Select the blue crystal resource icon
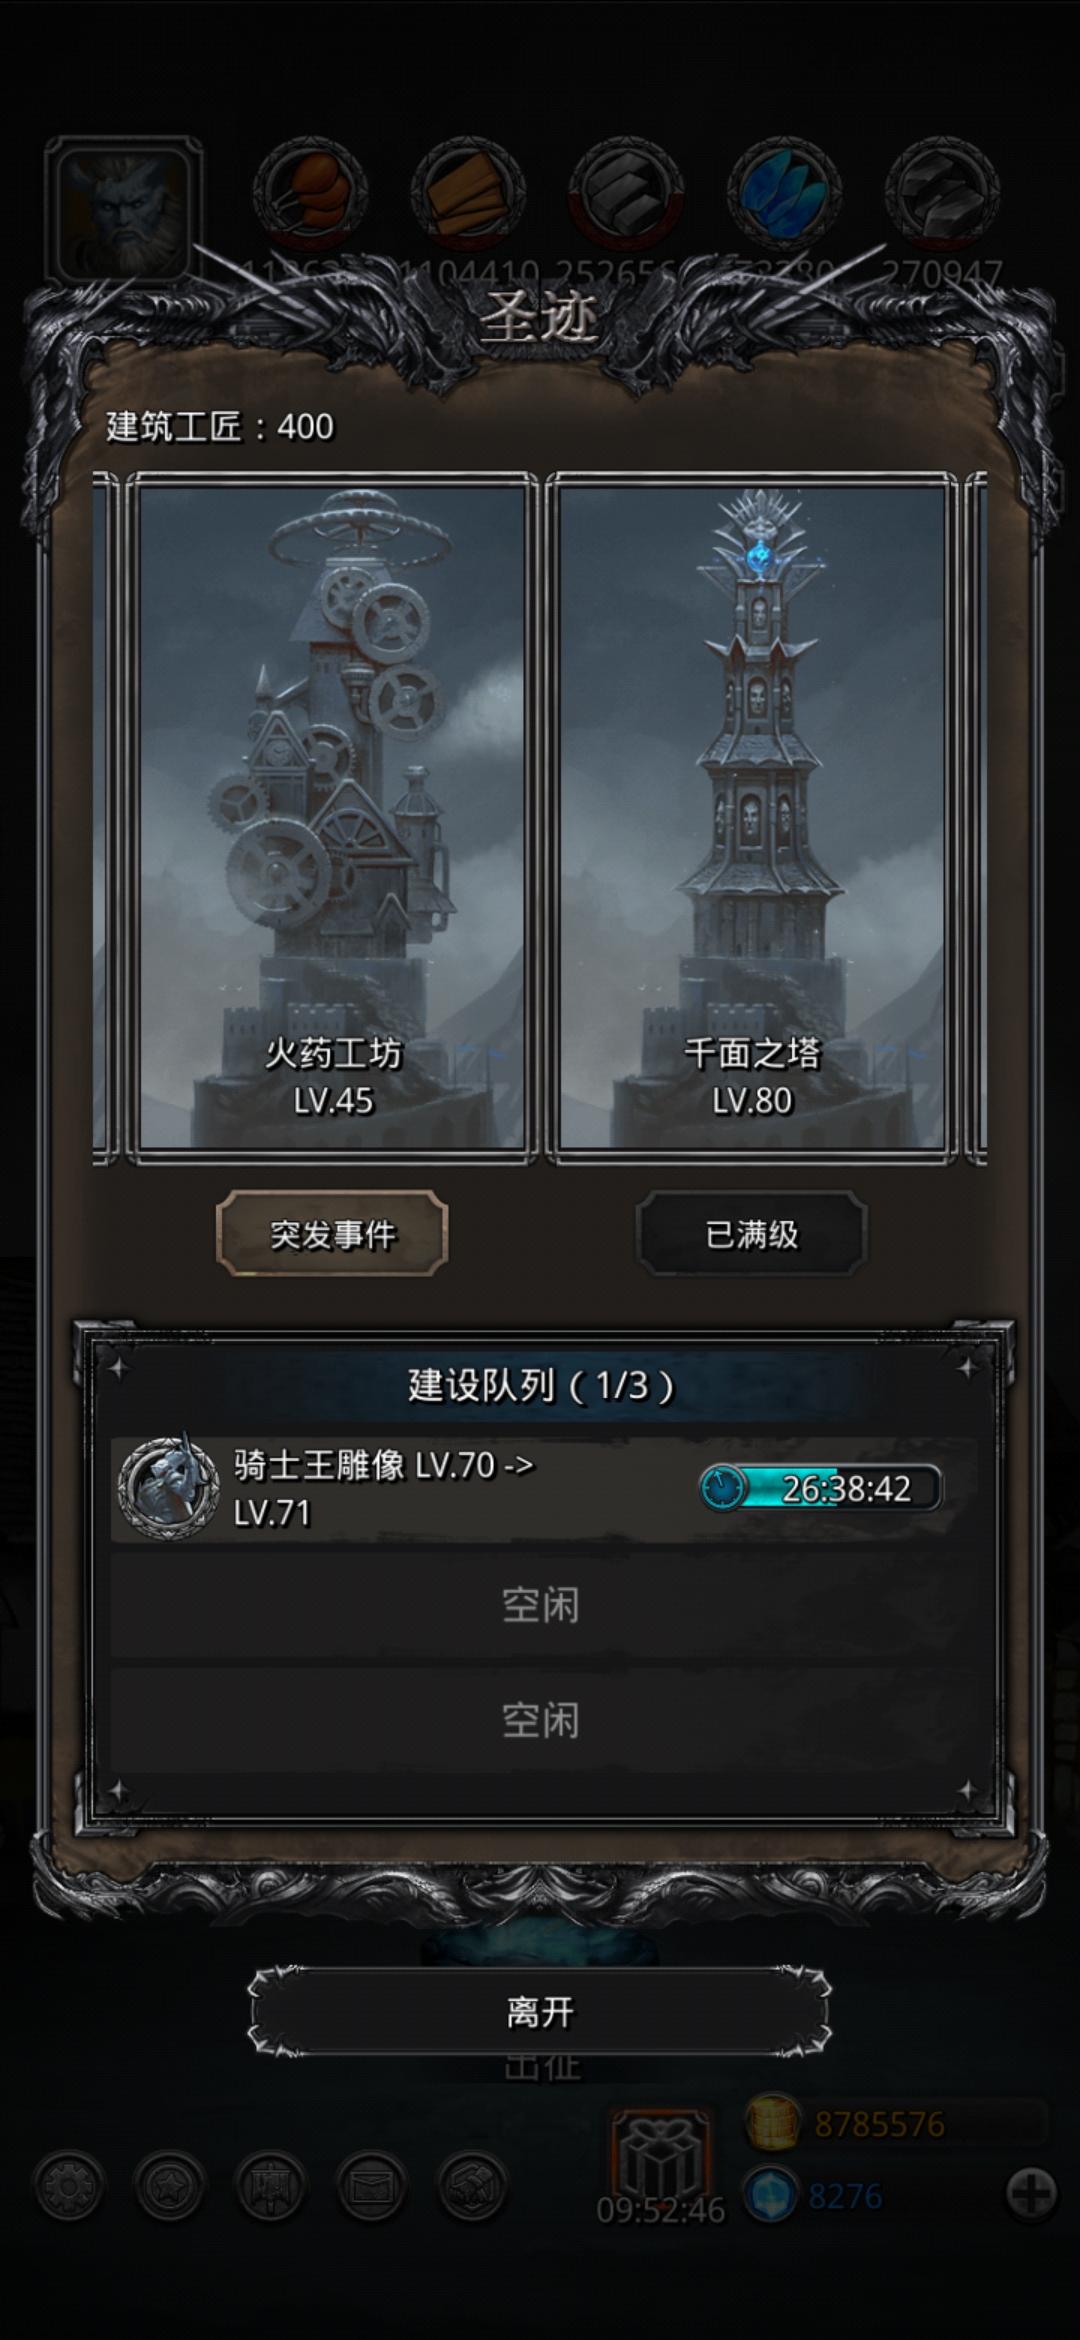The height and width of the screenshot is (2340, 1080). 785,192
